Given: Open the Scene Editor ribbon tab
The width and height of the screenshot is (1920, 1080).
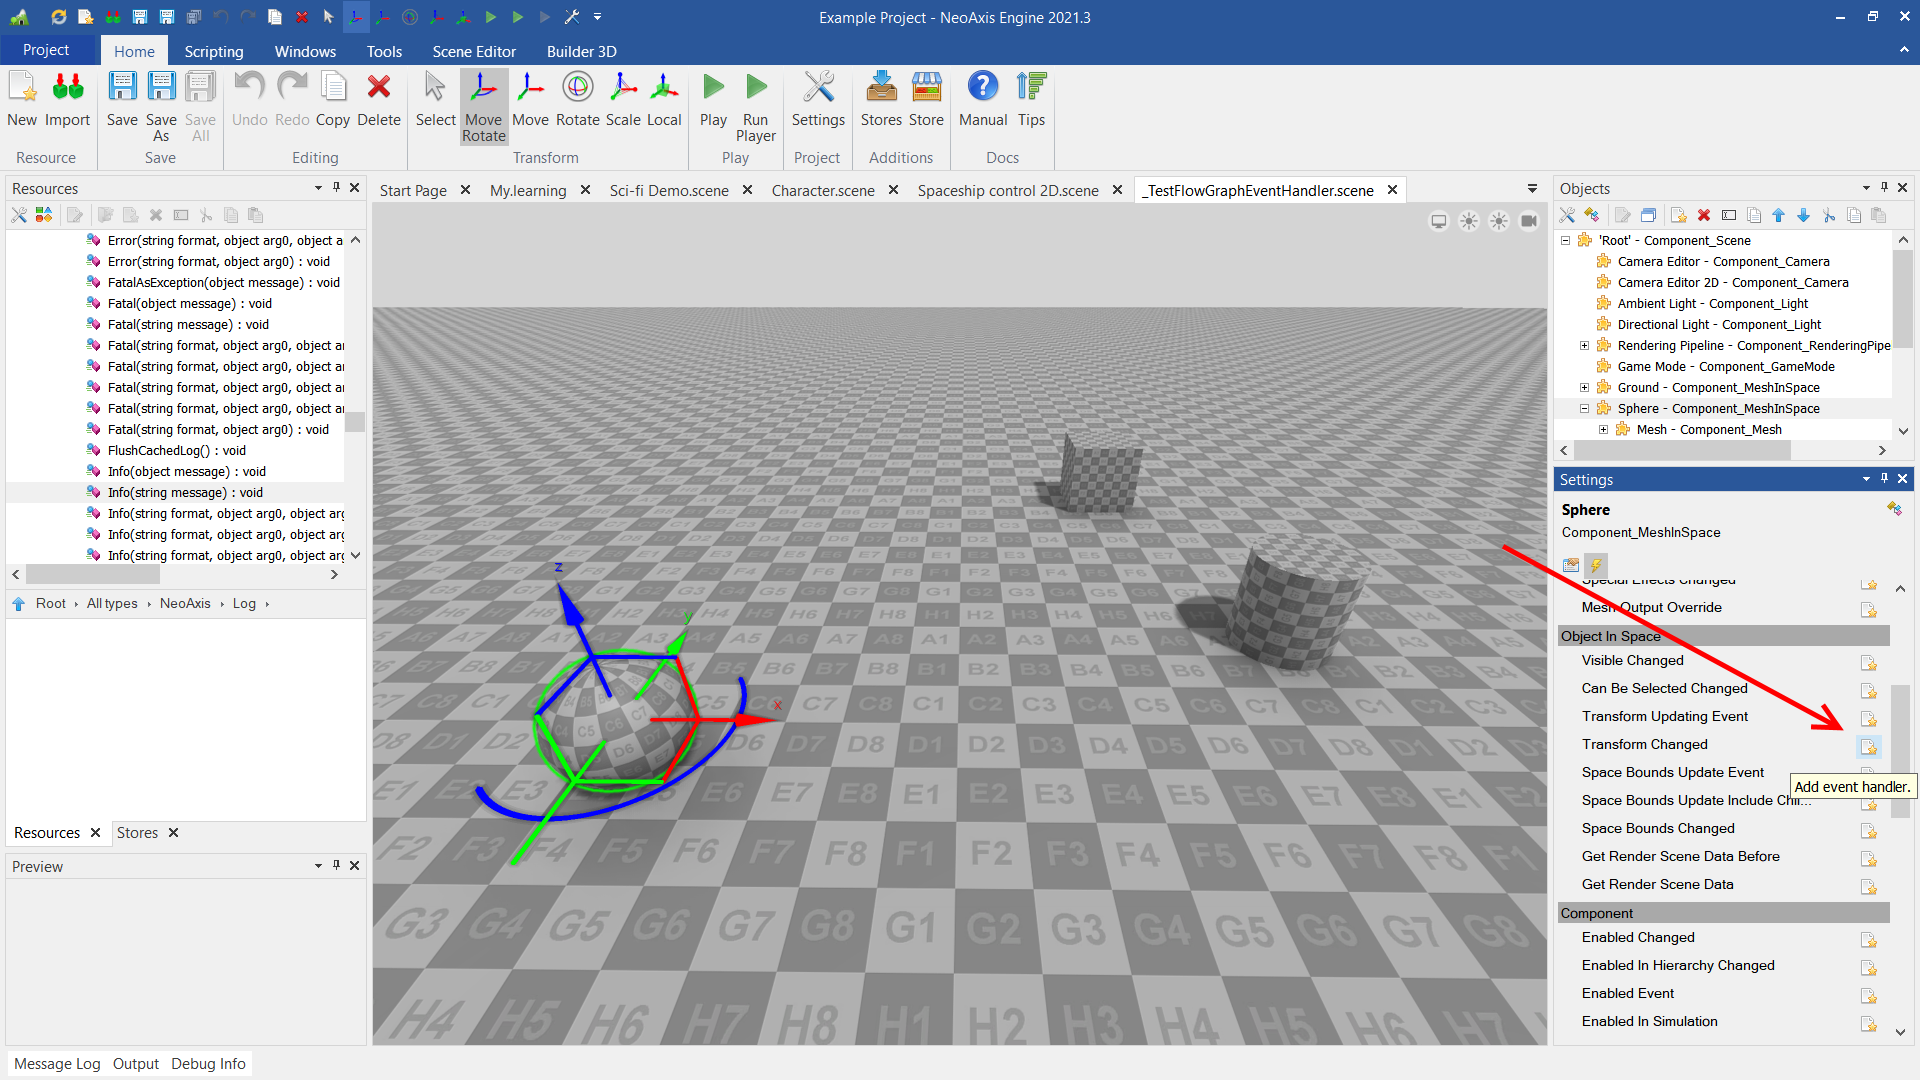Looking at the screenshot, I should pyautogui.click(x=474, y=51).
